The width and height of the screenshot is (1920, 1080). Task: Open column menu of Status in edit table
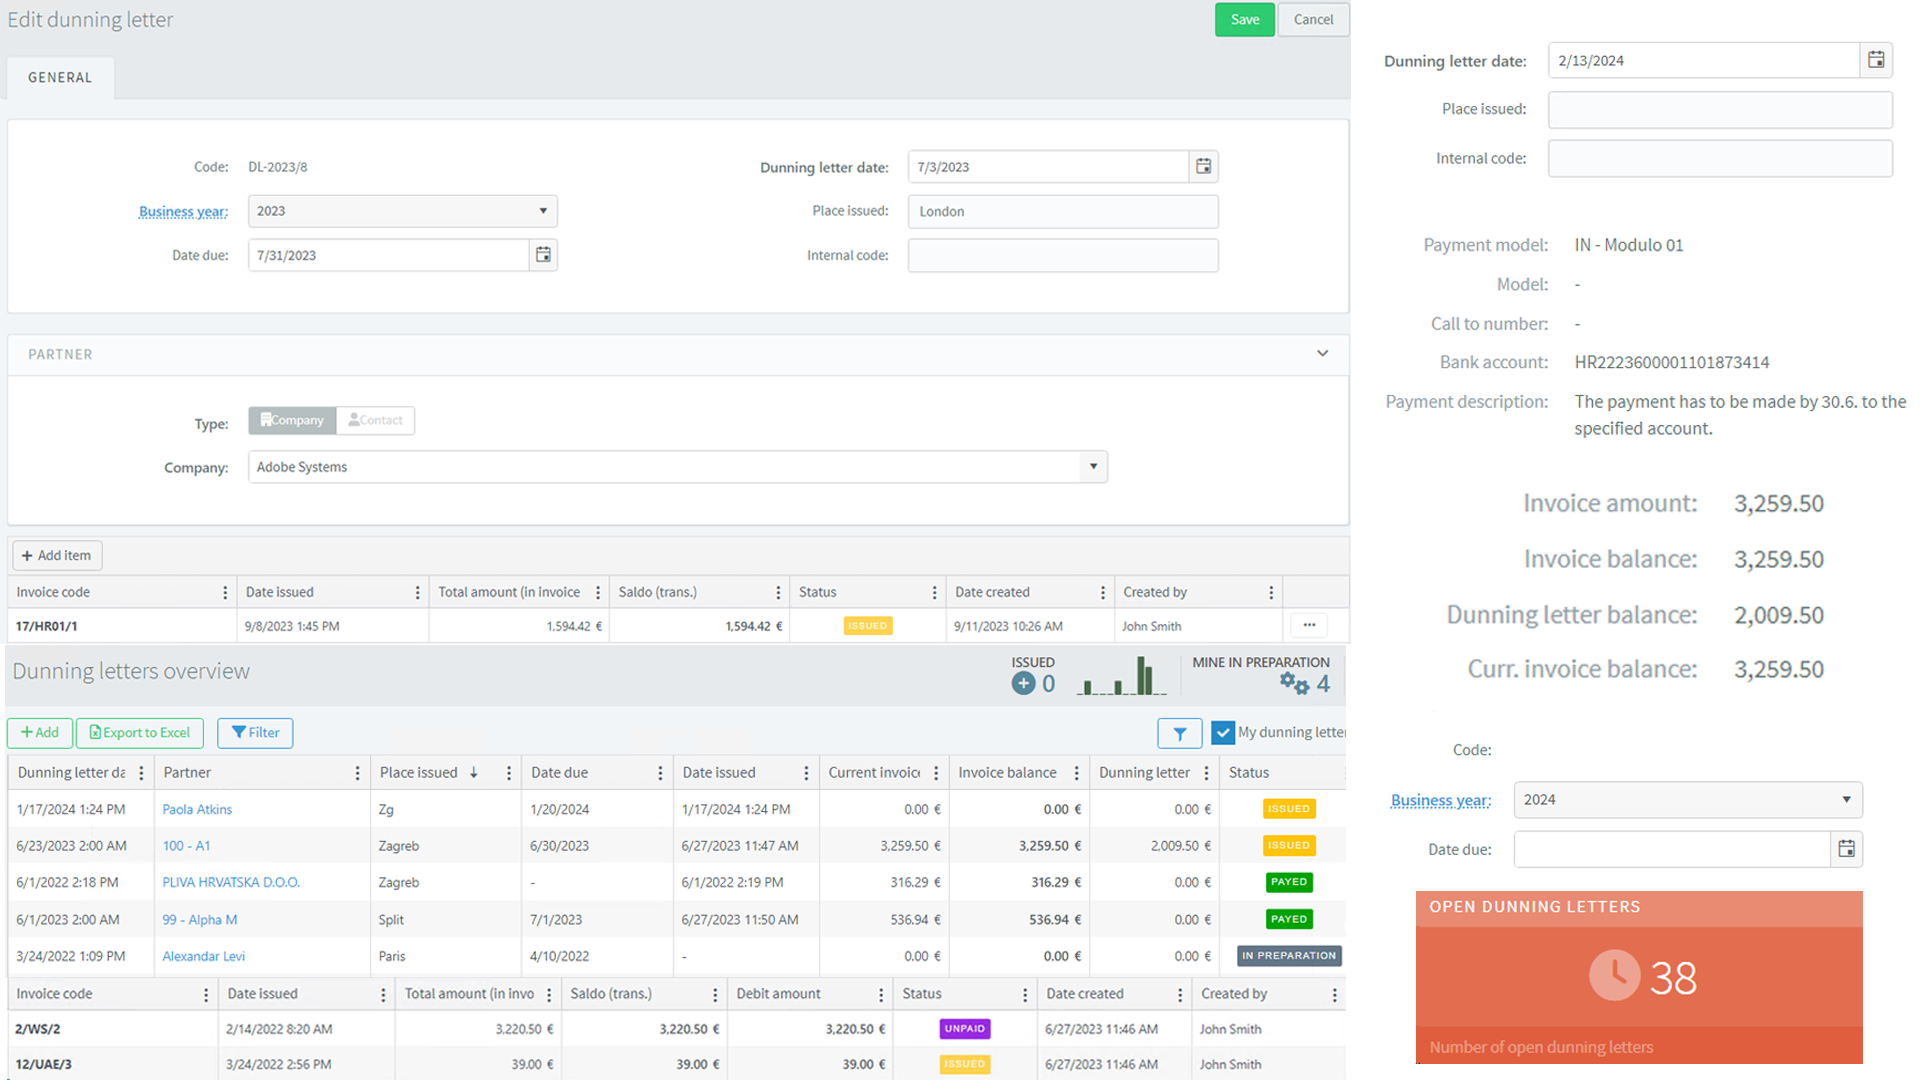click(x=934, y=593)
